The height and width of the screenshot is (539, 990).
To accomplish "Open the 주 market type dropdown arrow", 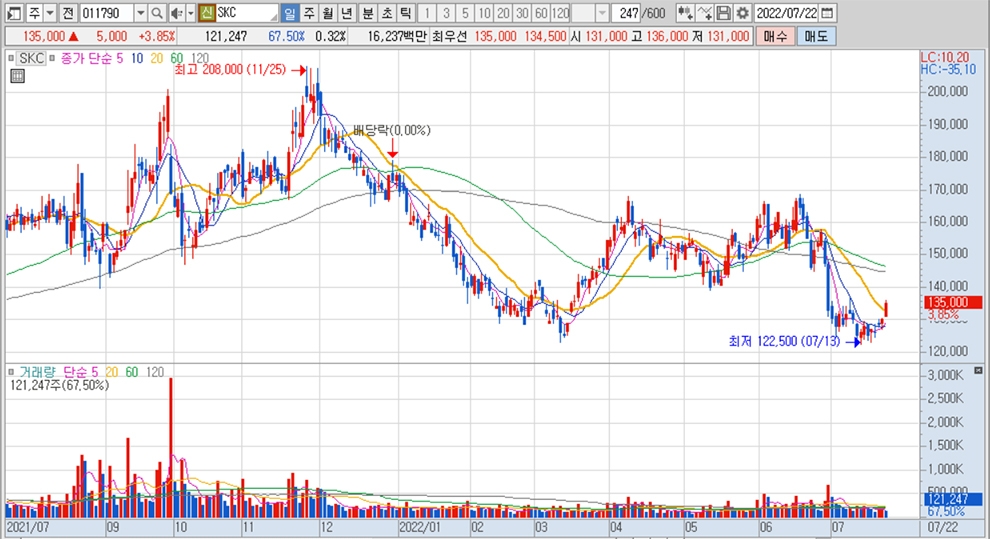I will click(49, 13).
